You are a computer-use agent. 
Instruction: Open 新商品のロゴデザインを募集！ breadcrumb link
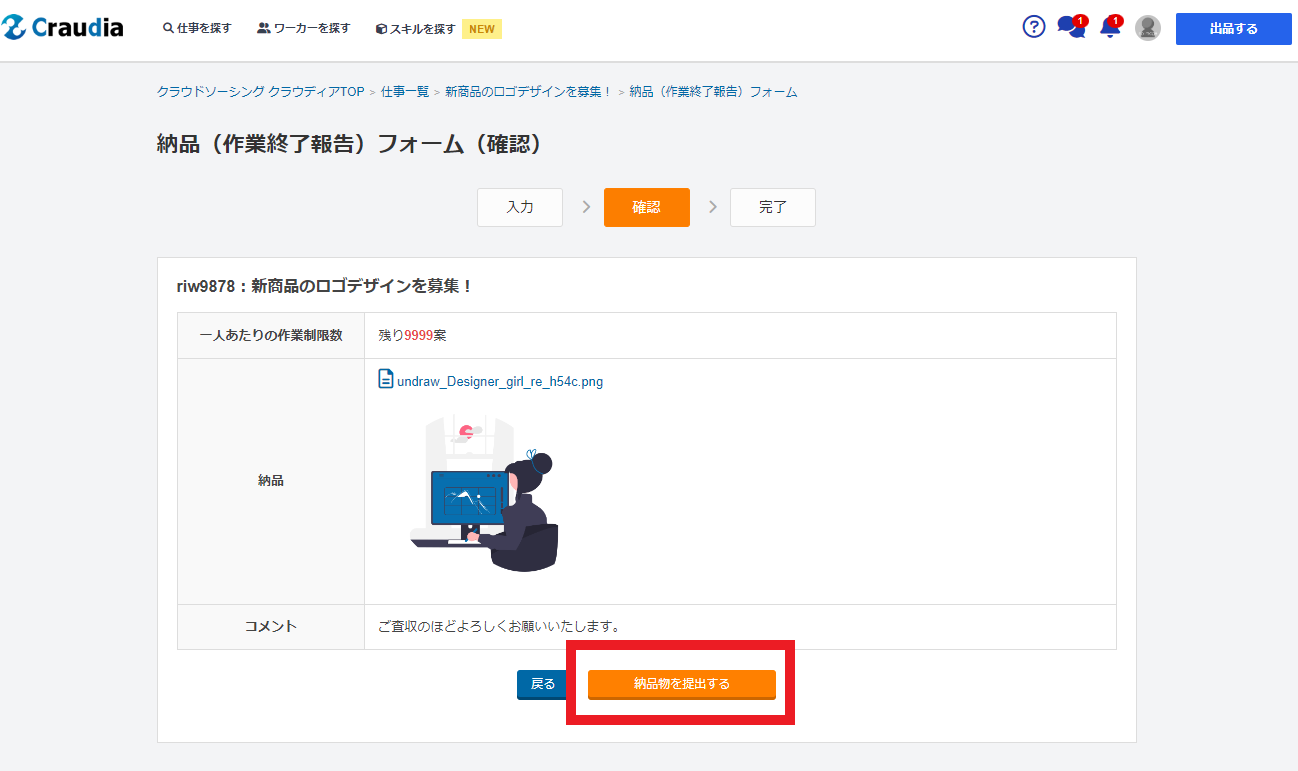pos(528,92)
